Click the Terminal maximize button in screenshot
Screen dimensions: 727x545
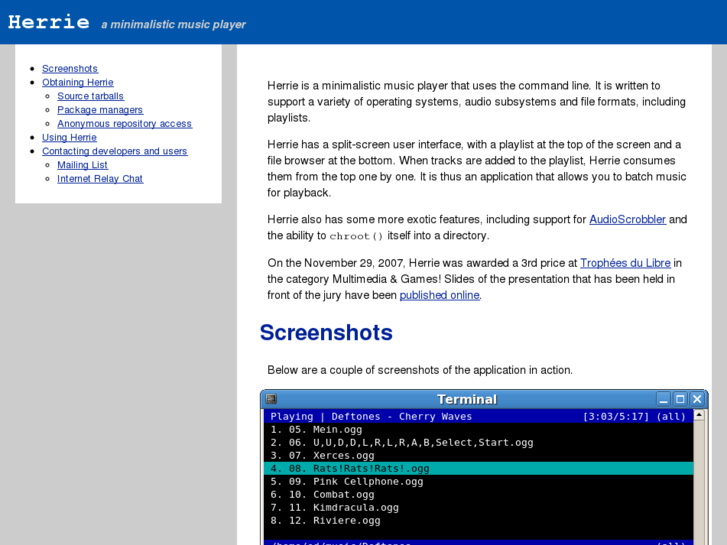point(680,399)
